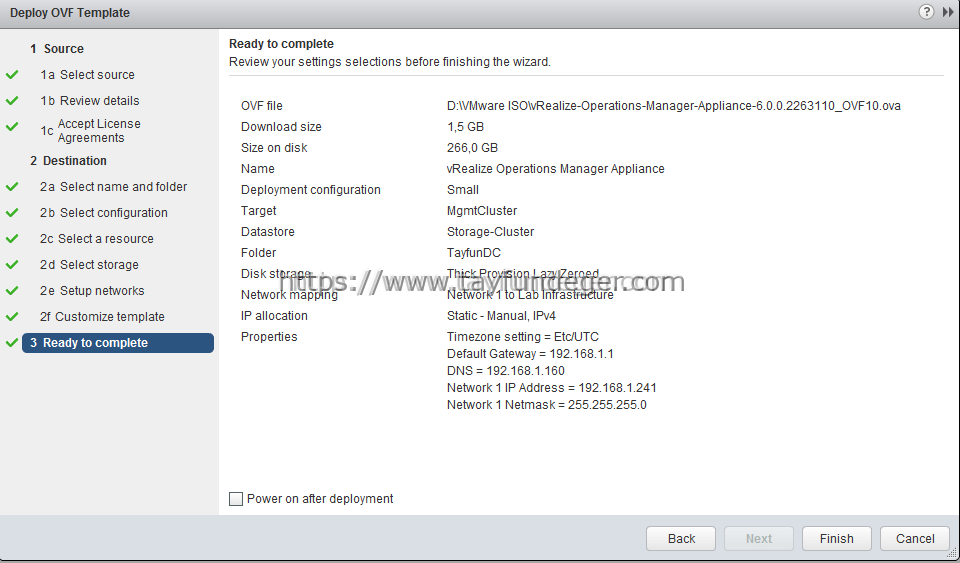Screen dimensions: 960x563
Task: Click the IP allocation value Static - Manual, IPv4
Action: (x=501, y=316)
